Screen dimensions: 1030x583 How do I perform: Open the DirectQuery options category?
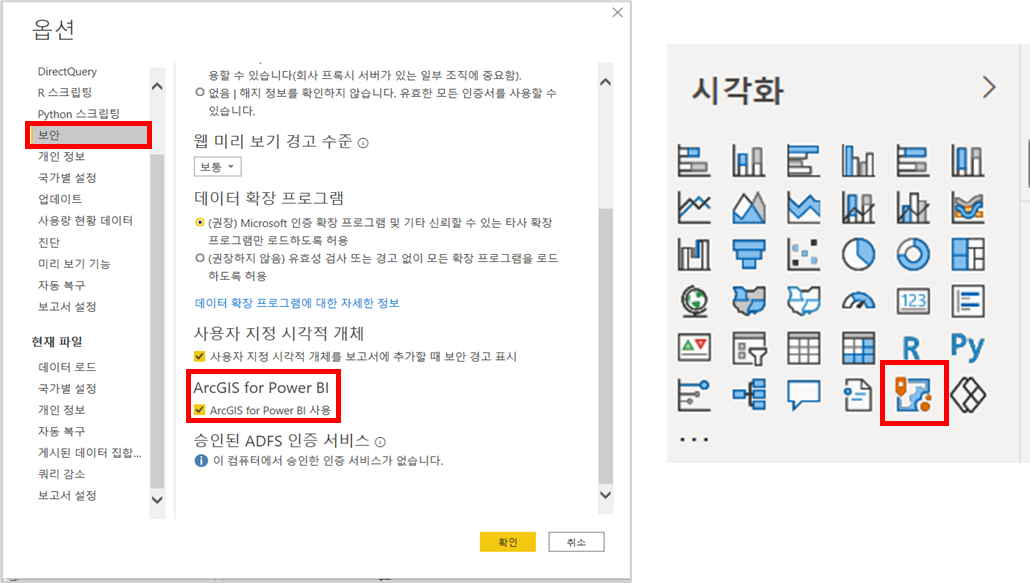67,72
